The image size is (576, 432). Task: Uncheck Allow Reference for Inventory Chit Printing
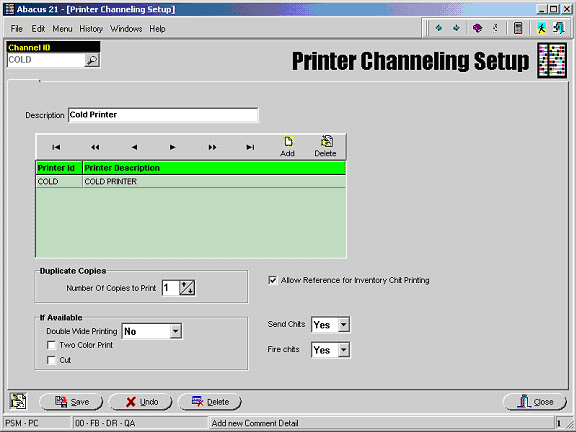pos(273,280)
